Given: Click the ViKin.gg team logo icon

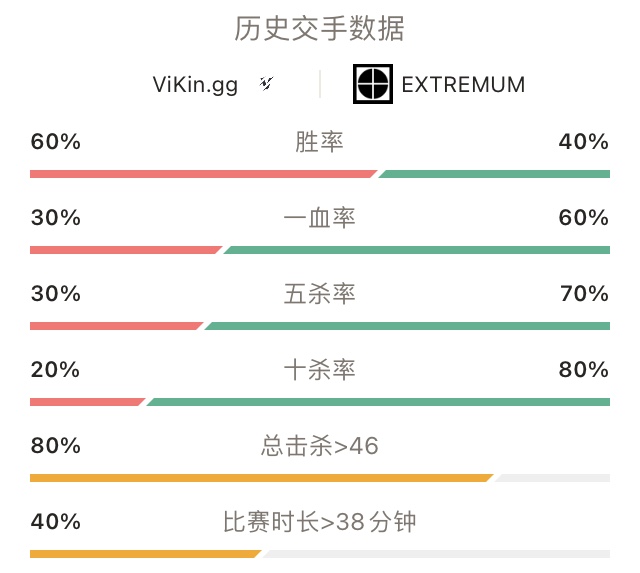Looking at the screenshot, I should pos(267,83).
